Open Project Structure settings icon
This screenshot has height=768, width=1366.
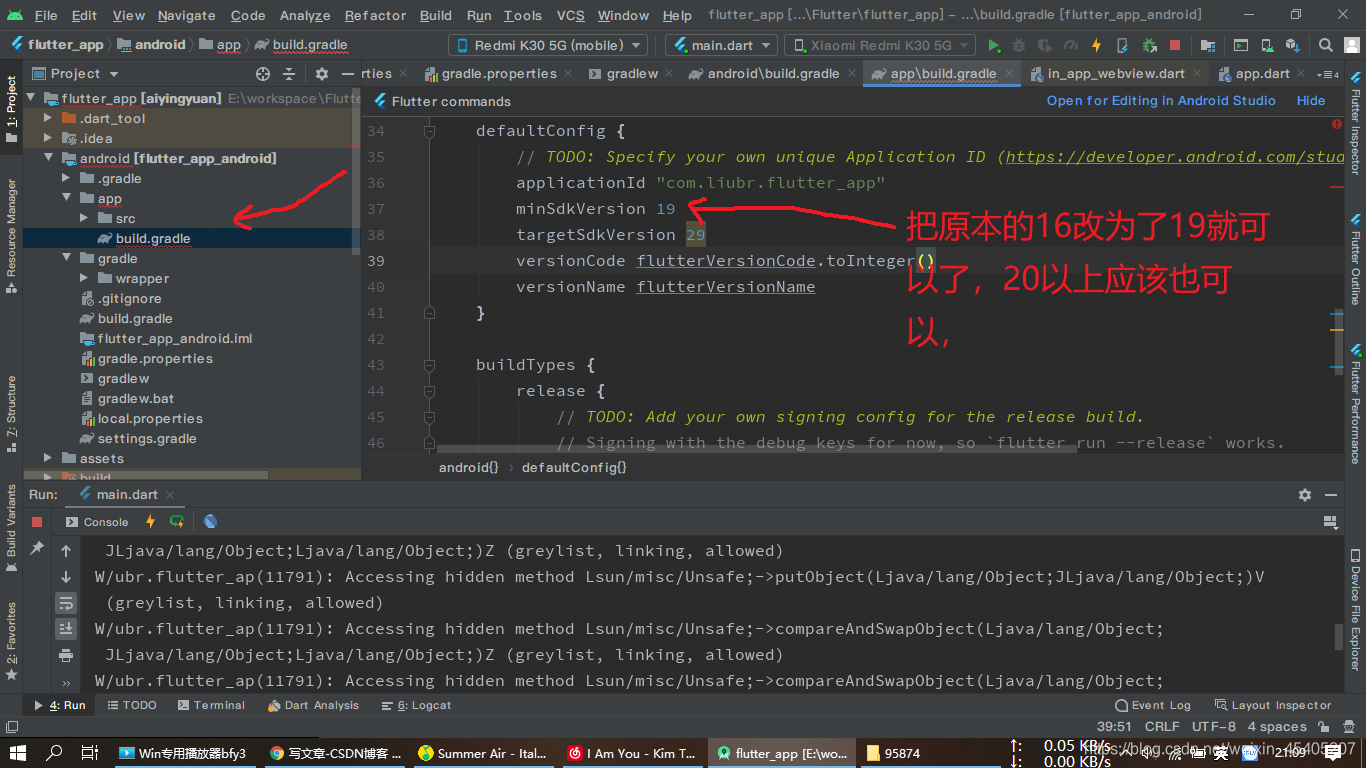pyautogui.click(x=1208, y=45)
